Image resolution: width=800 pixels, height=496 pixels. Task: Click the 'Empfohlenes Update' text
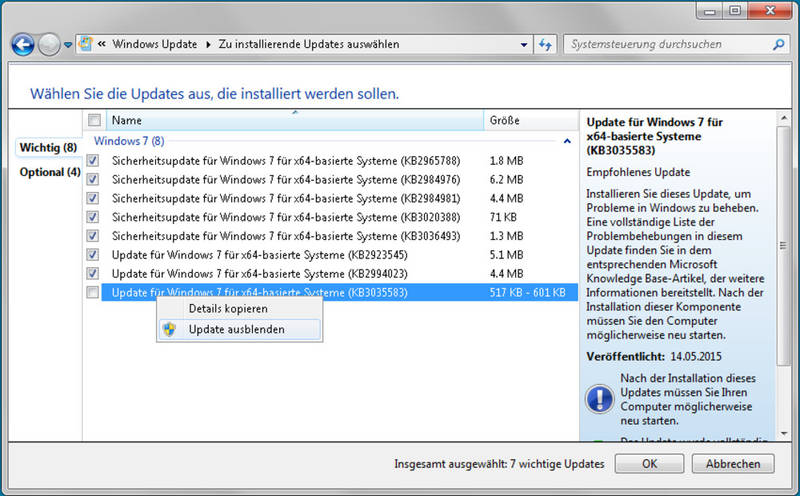(x=638, y=172)
